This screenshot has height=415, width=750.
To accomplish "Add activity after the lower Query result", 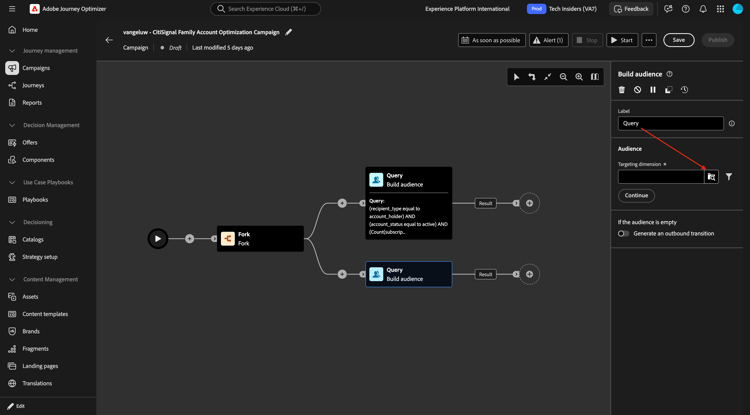I will (529, 274).
